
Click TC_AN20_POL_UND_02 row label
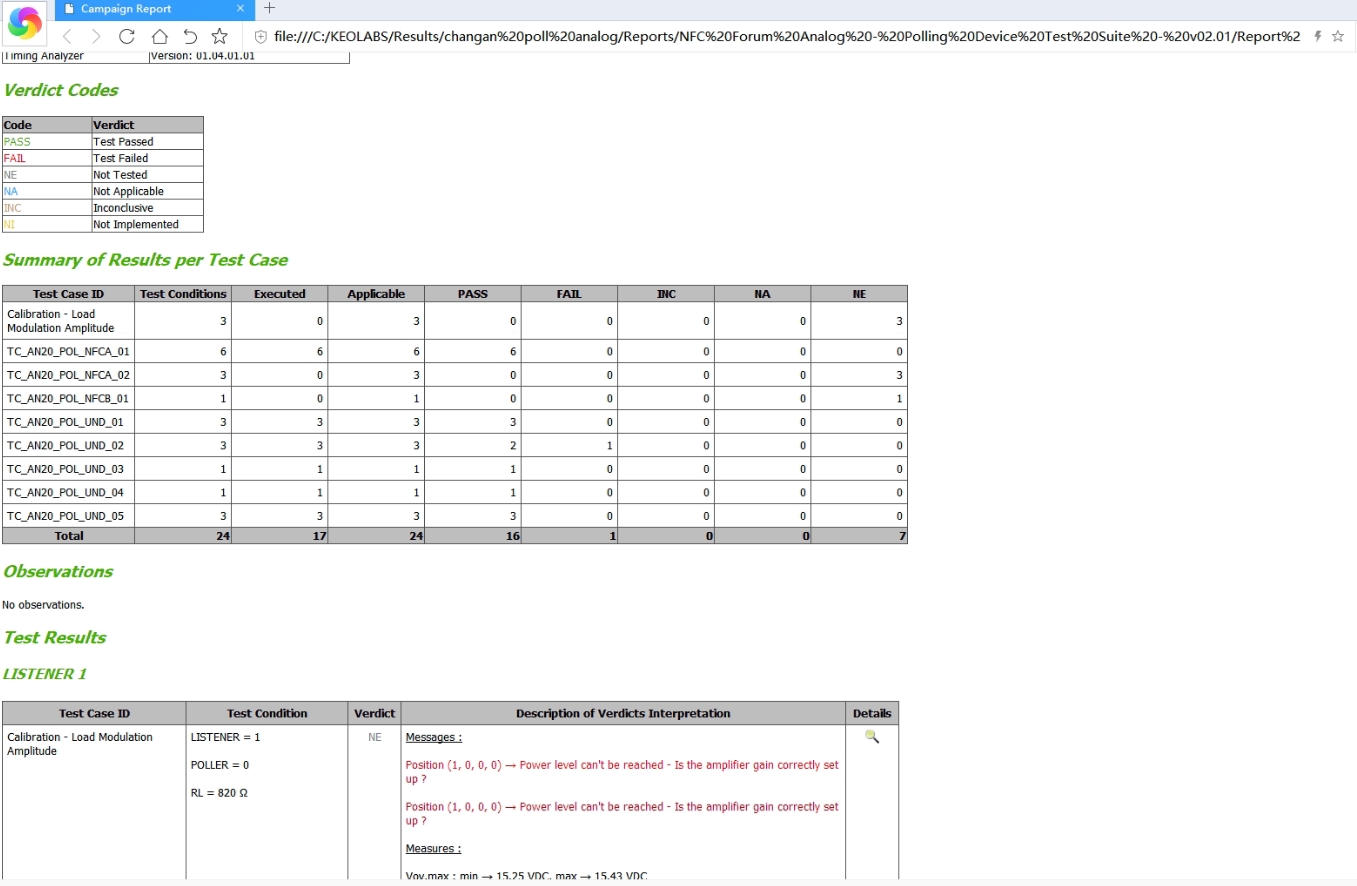point(65,445)
